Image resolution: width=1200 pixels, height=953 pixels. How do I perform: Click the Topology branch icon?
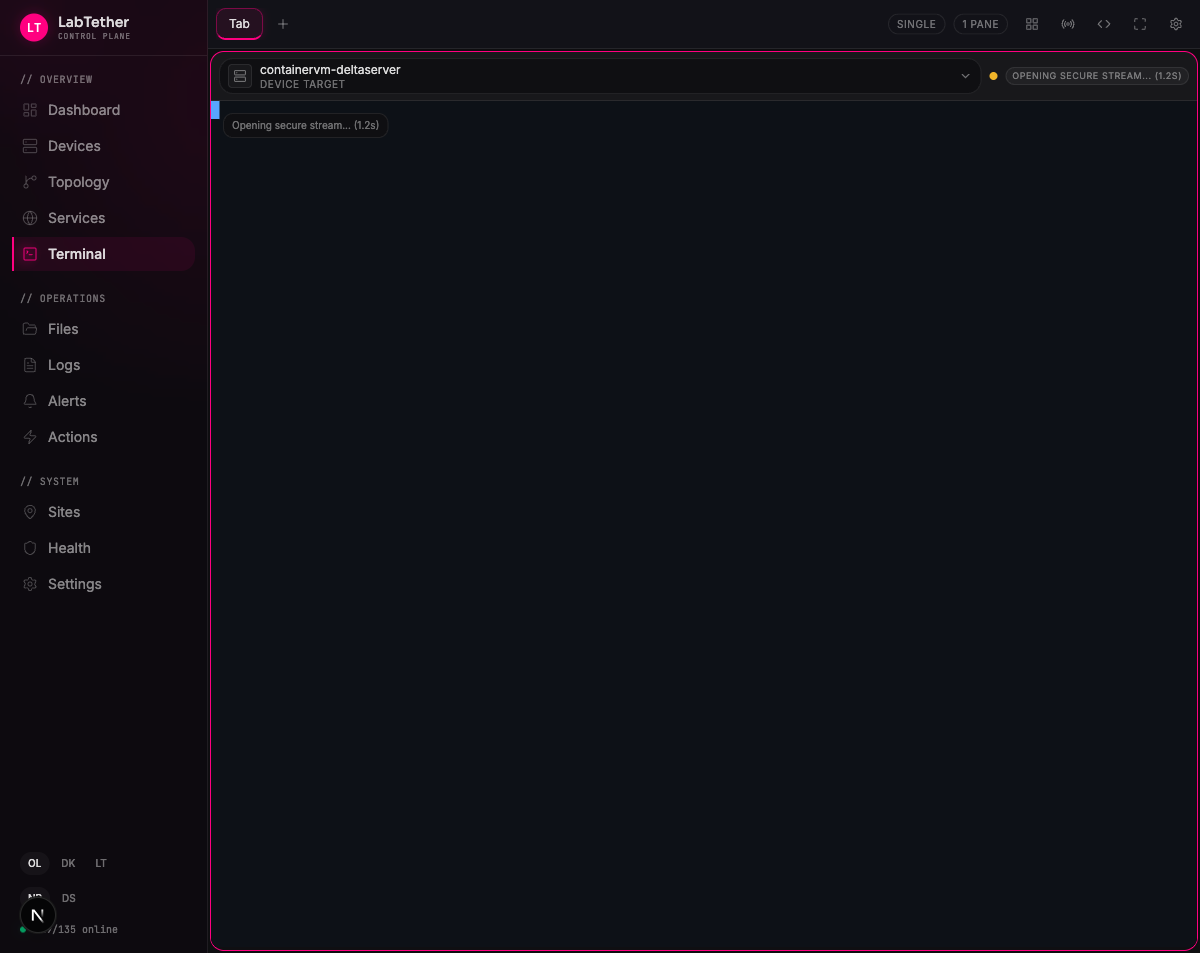pos(30,182)
